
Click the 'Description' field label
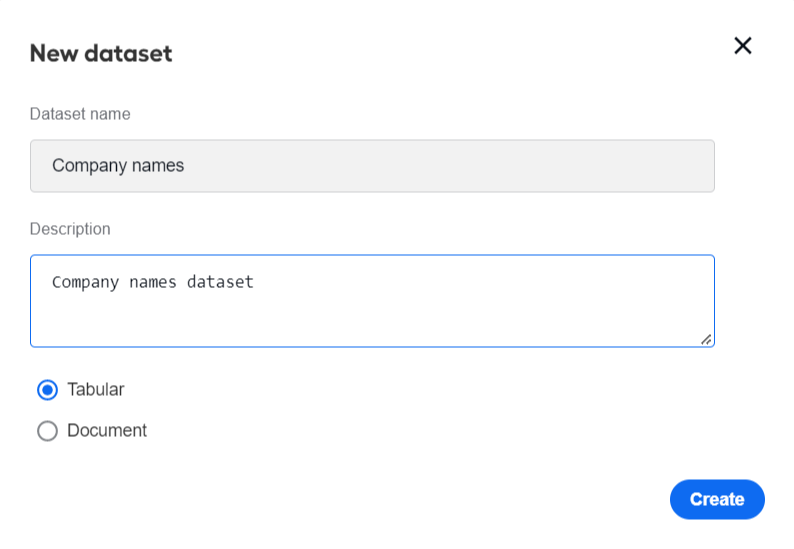70,229
